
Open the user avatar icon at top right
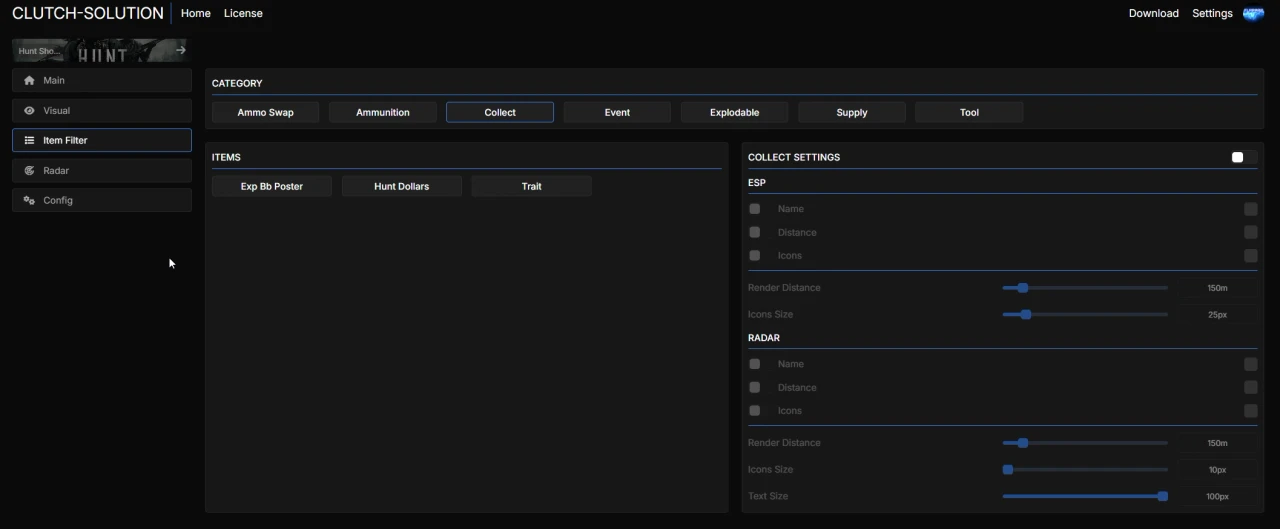pyautogui.click(x=1254, y=13)
